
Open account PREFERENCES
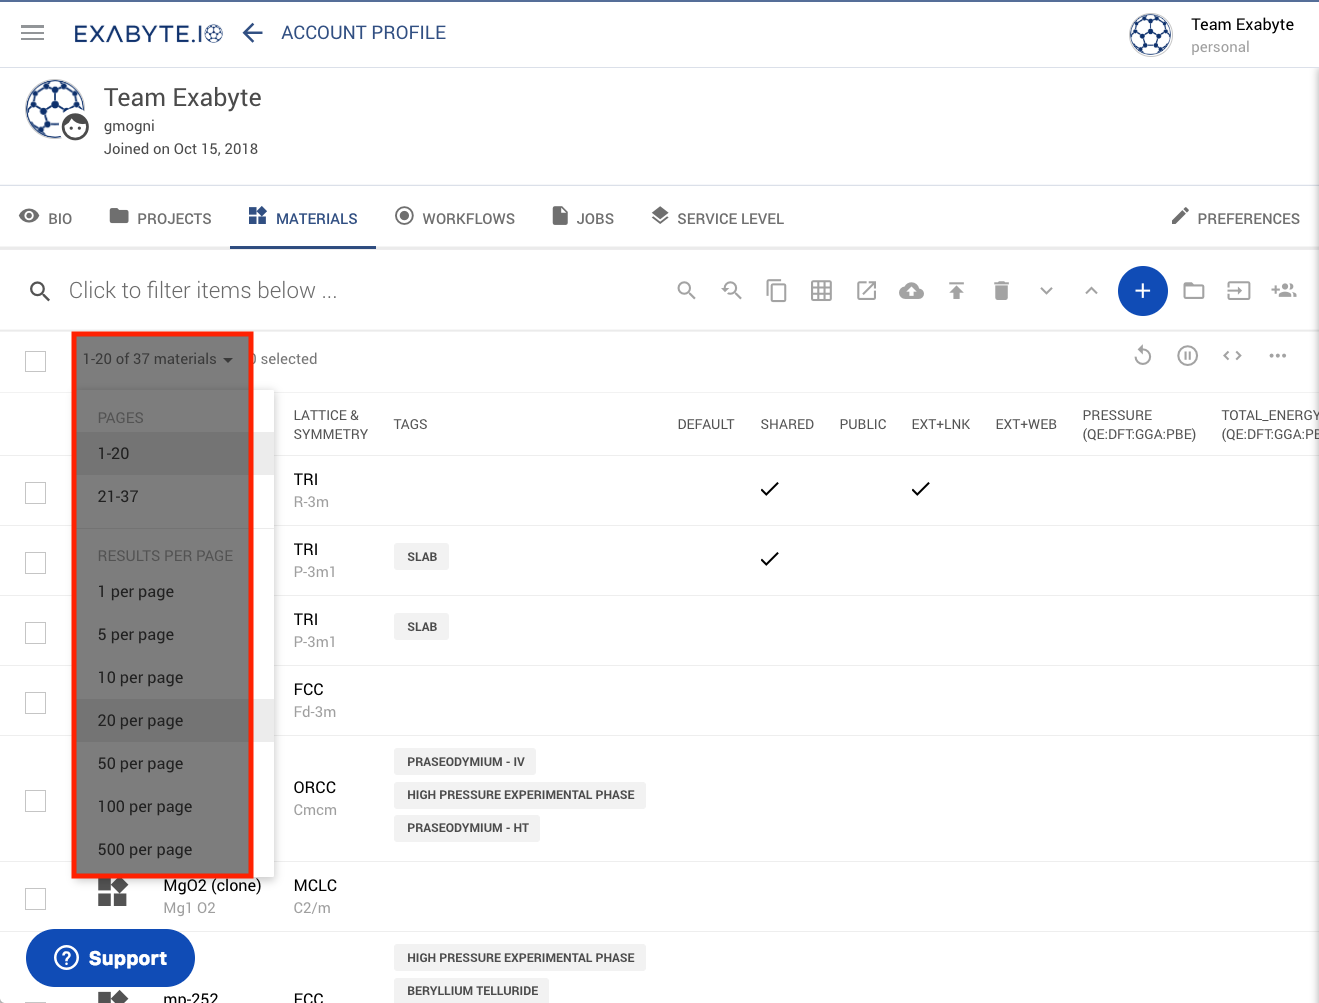tap(1236, 217)
